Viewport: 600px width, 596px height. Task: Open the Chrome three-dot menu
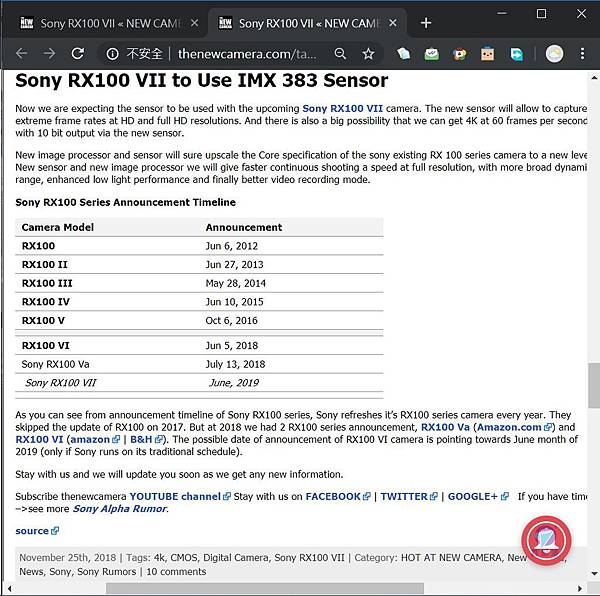point(582,54)
